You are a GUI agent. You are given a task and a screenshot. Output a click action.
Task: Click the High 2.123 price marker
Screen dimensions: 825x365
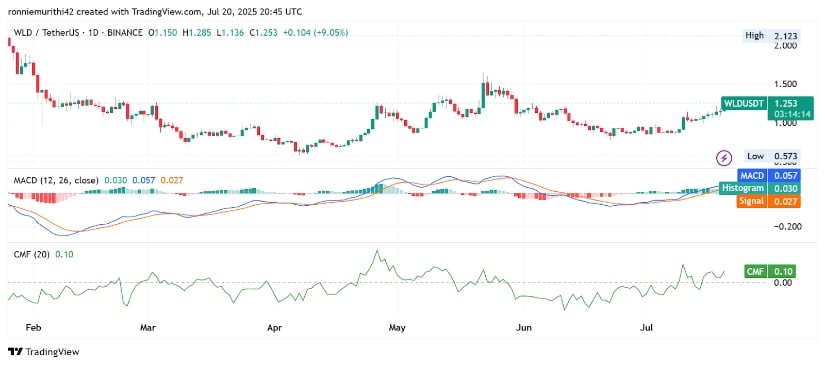(x=770, y=36)
